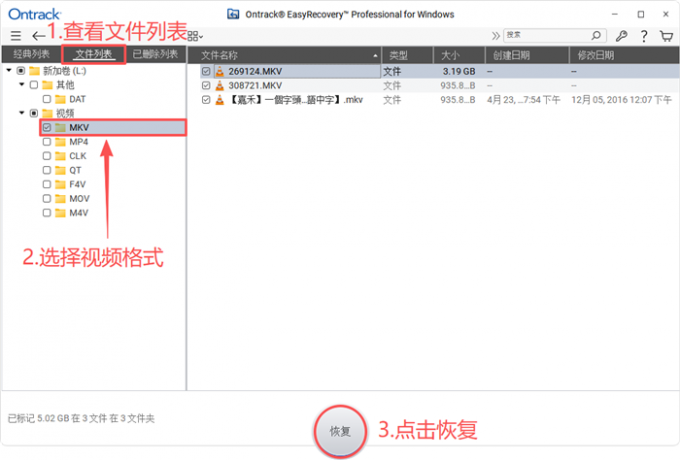Select the M4V folder icon
The width and height of the screenshot is (680, 460).
click(60, 213)
